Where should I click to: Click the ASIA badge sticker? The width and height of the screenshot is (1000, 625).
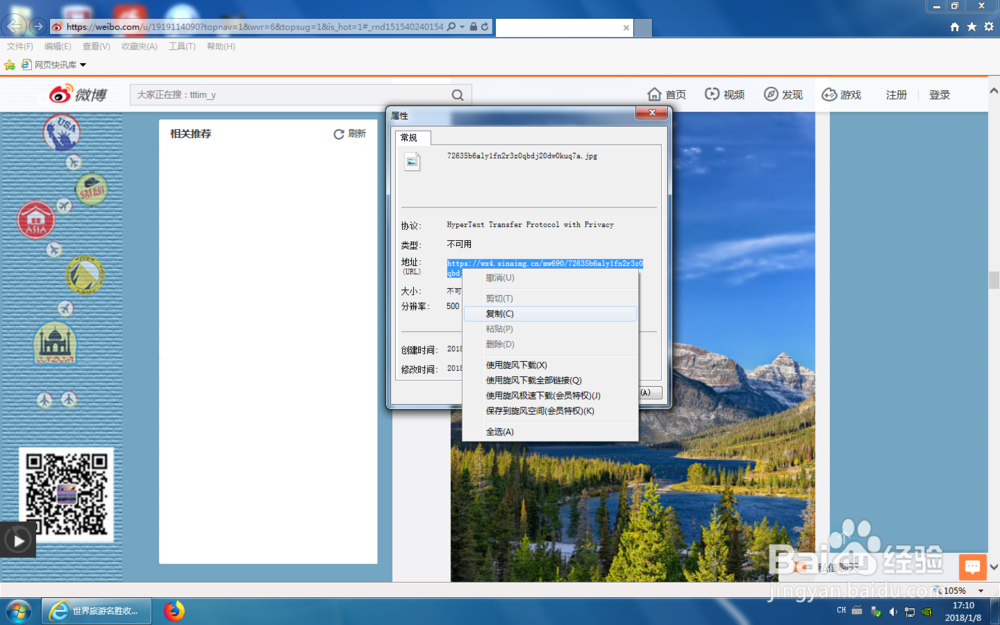click(36, 220)
